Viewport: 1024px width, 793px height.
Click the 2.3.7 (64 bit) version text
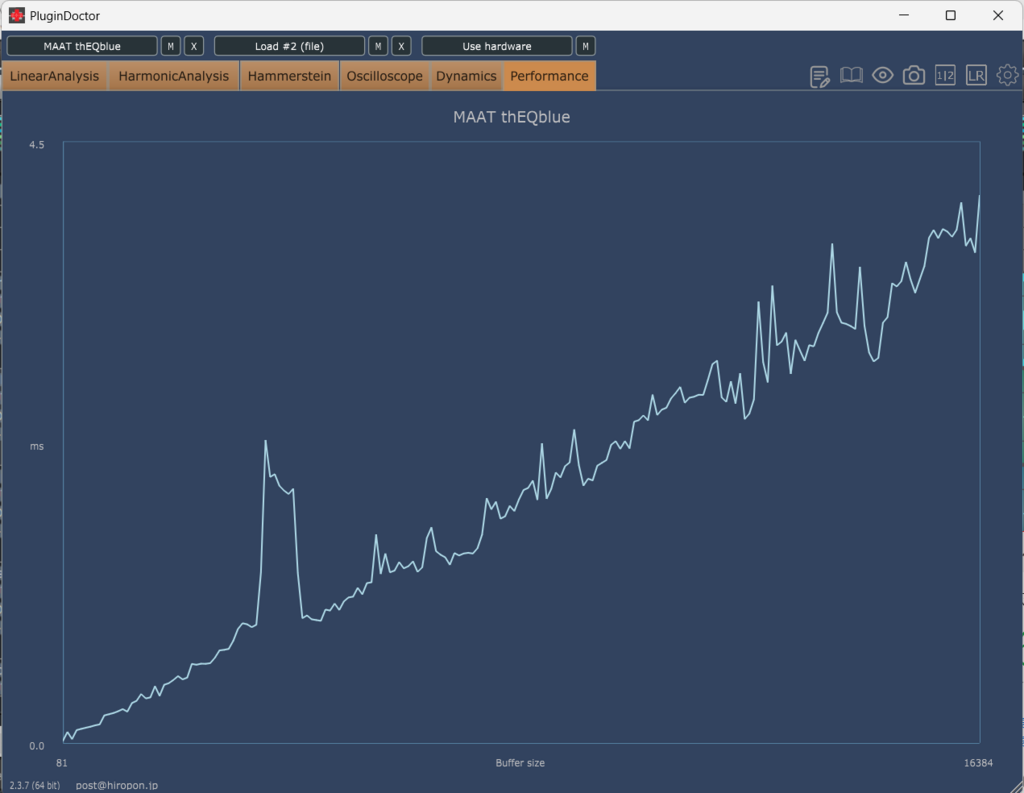point(35,785)
